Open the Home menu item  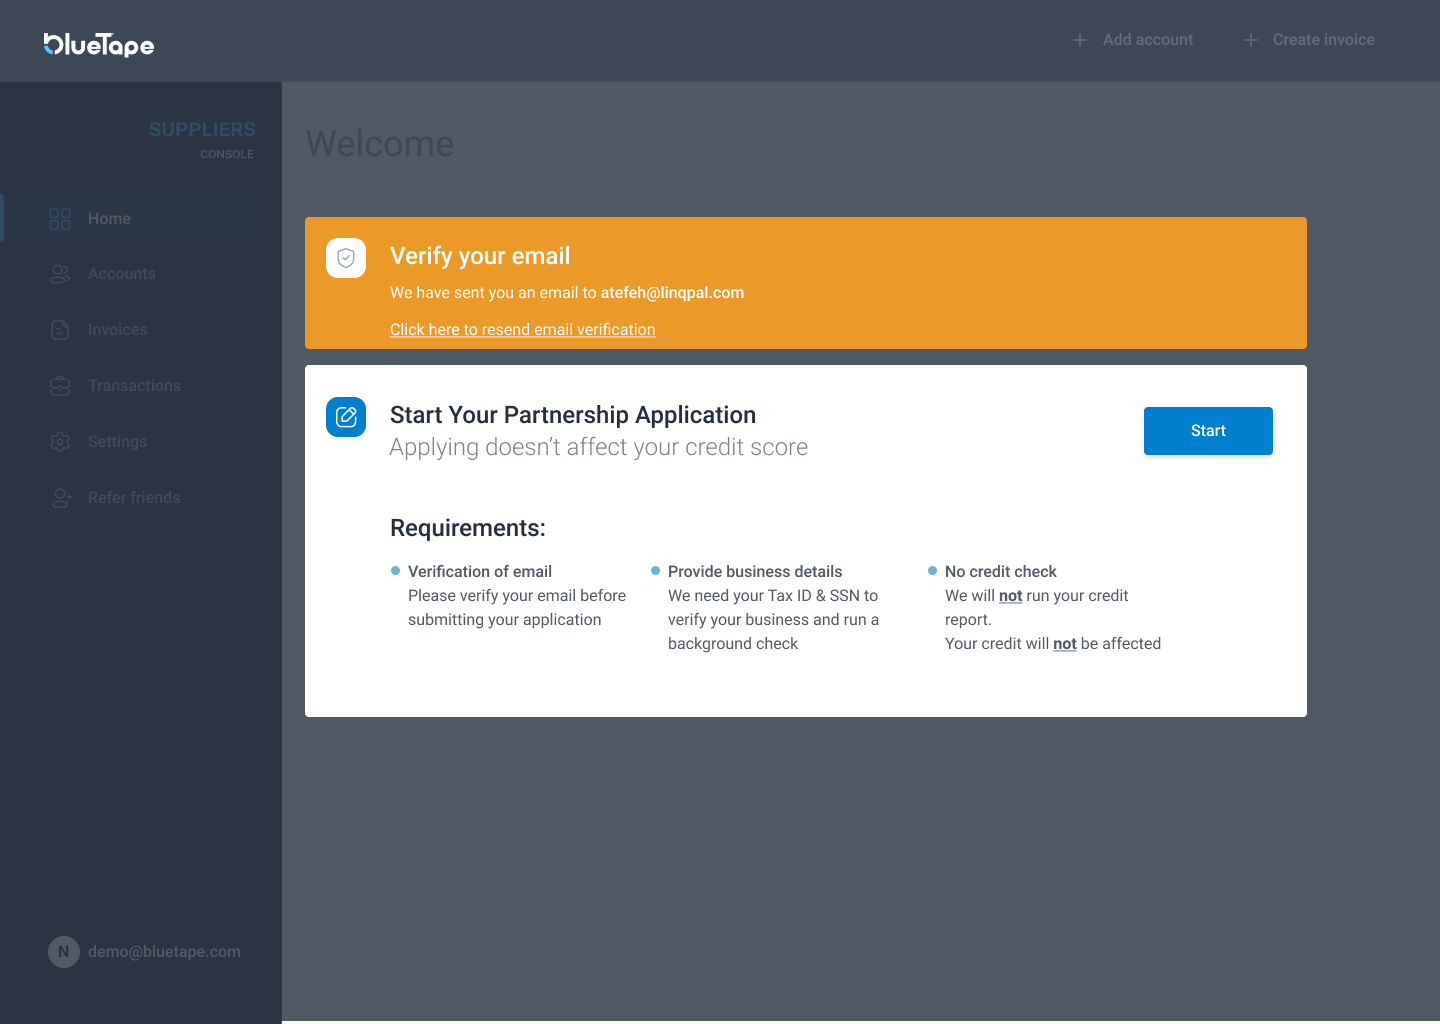tap(130, 219)
